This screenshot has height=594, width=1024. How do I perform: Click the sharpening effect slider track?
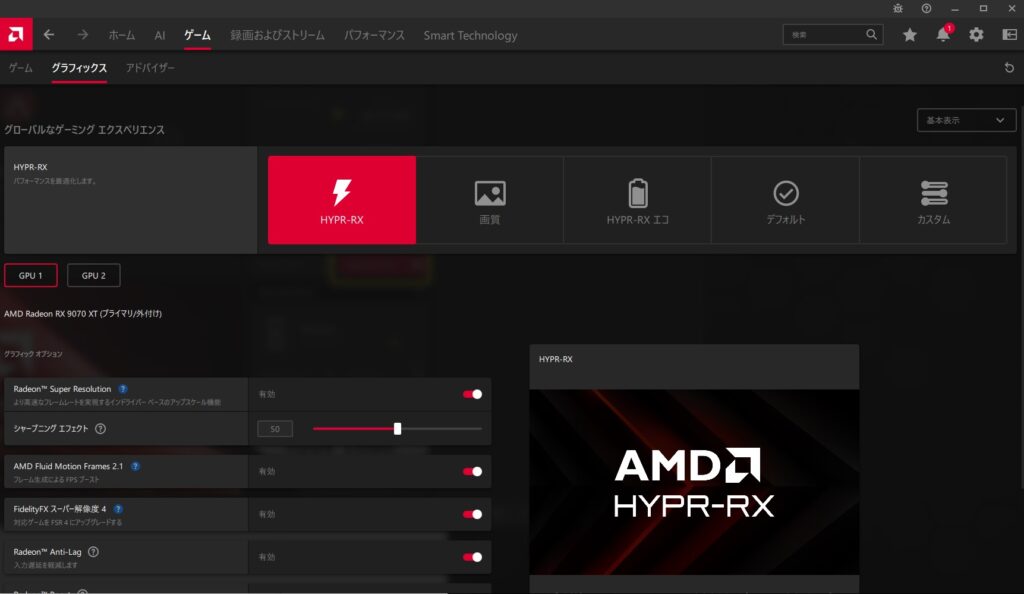(x=440, y=429)
